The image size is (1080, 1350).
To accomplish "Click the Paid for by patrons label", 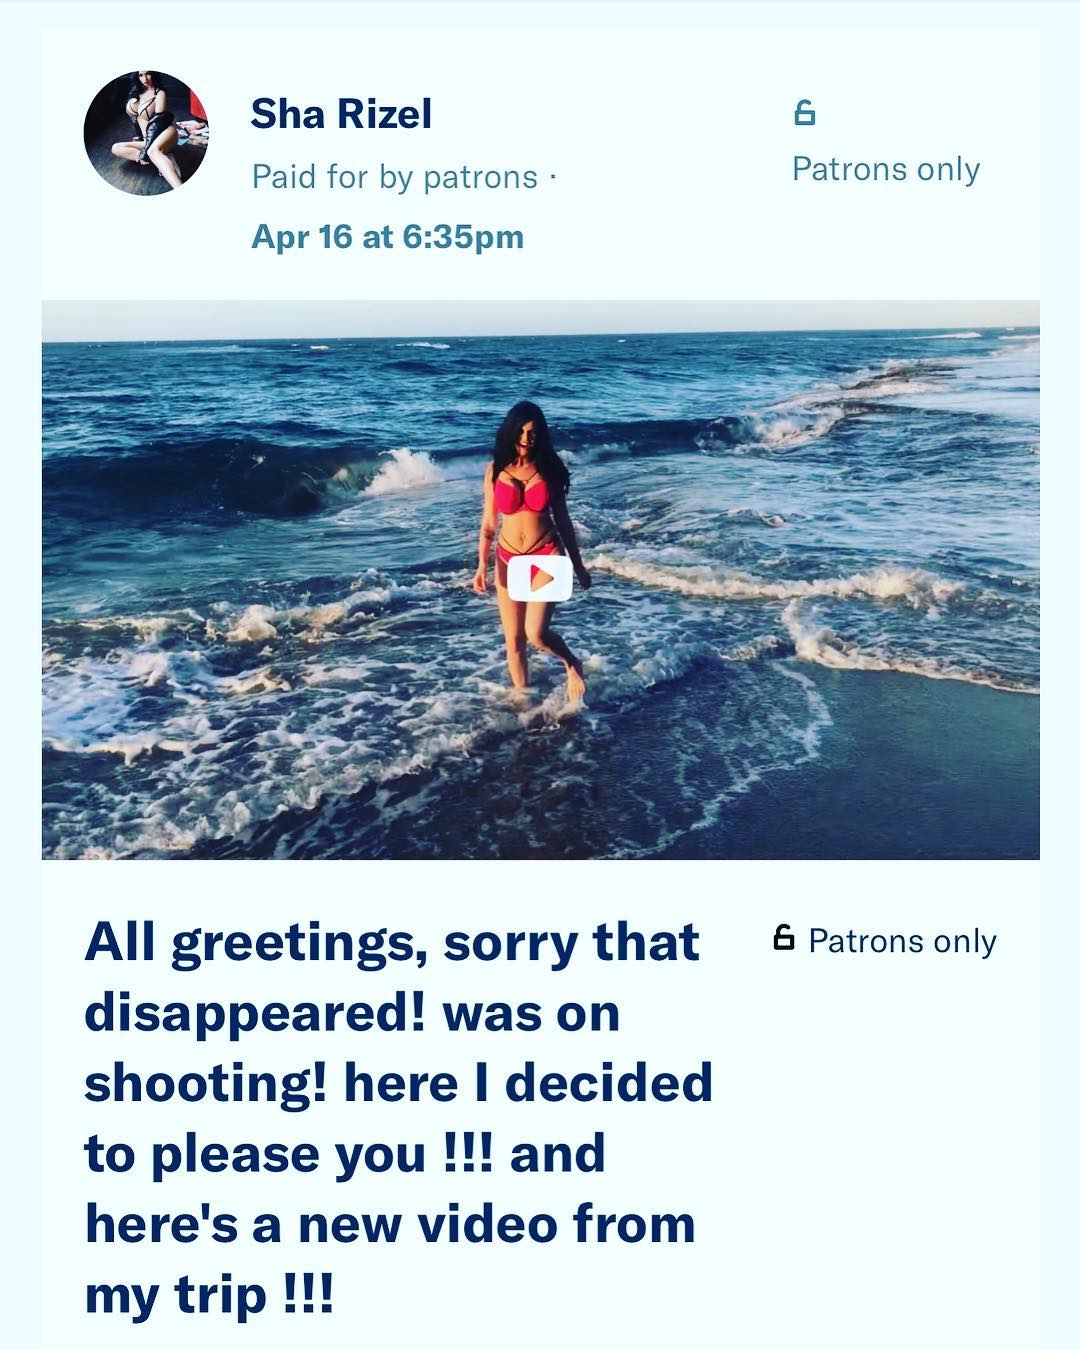I will coord(395,177).
